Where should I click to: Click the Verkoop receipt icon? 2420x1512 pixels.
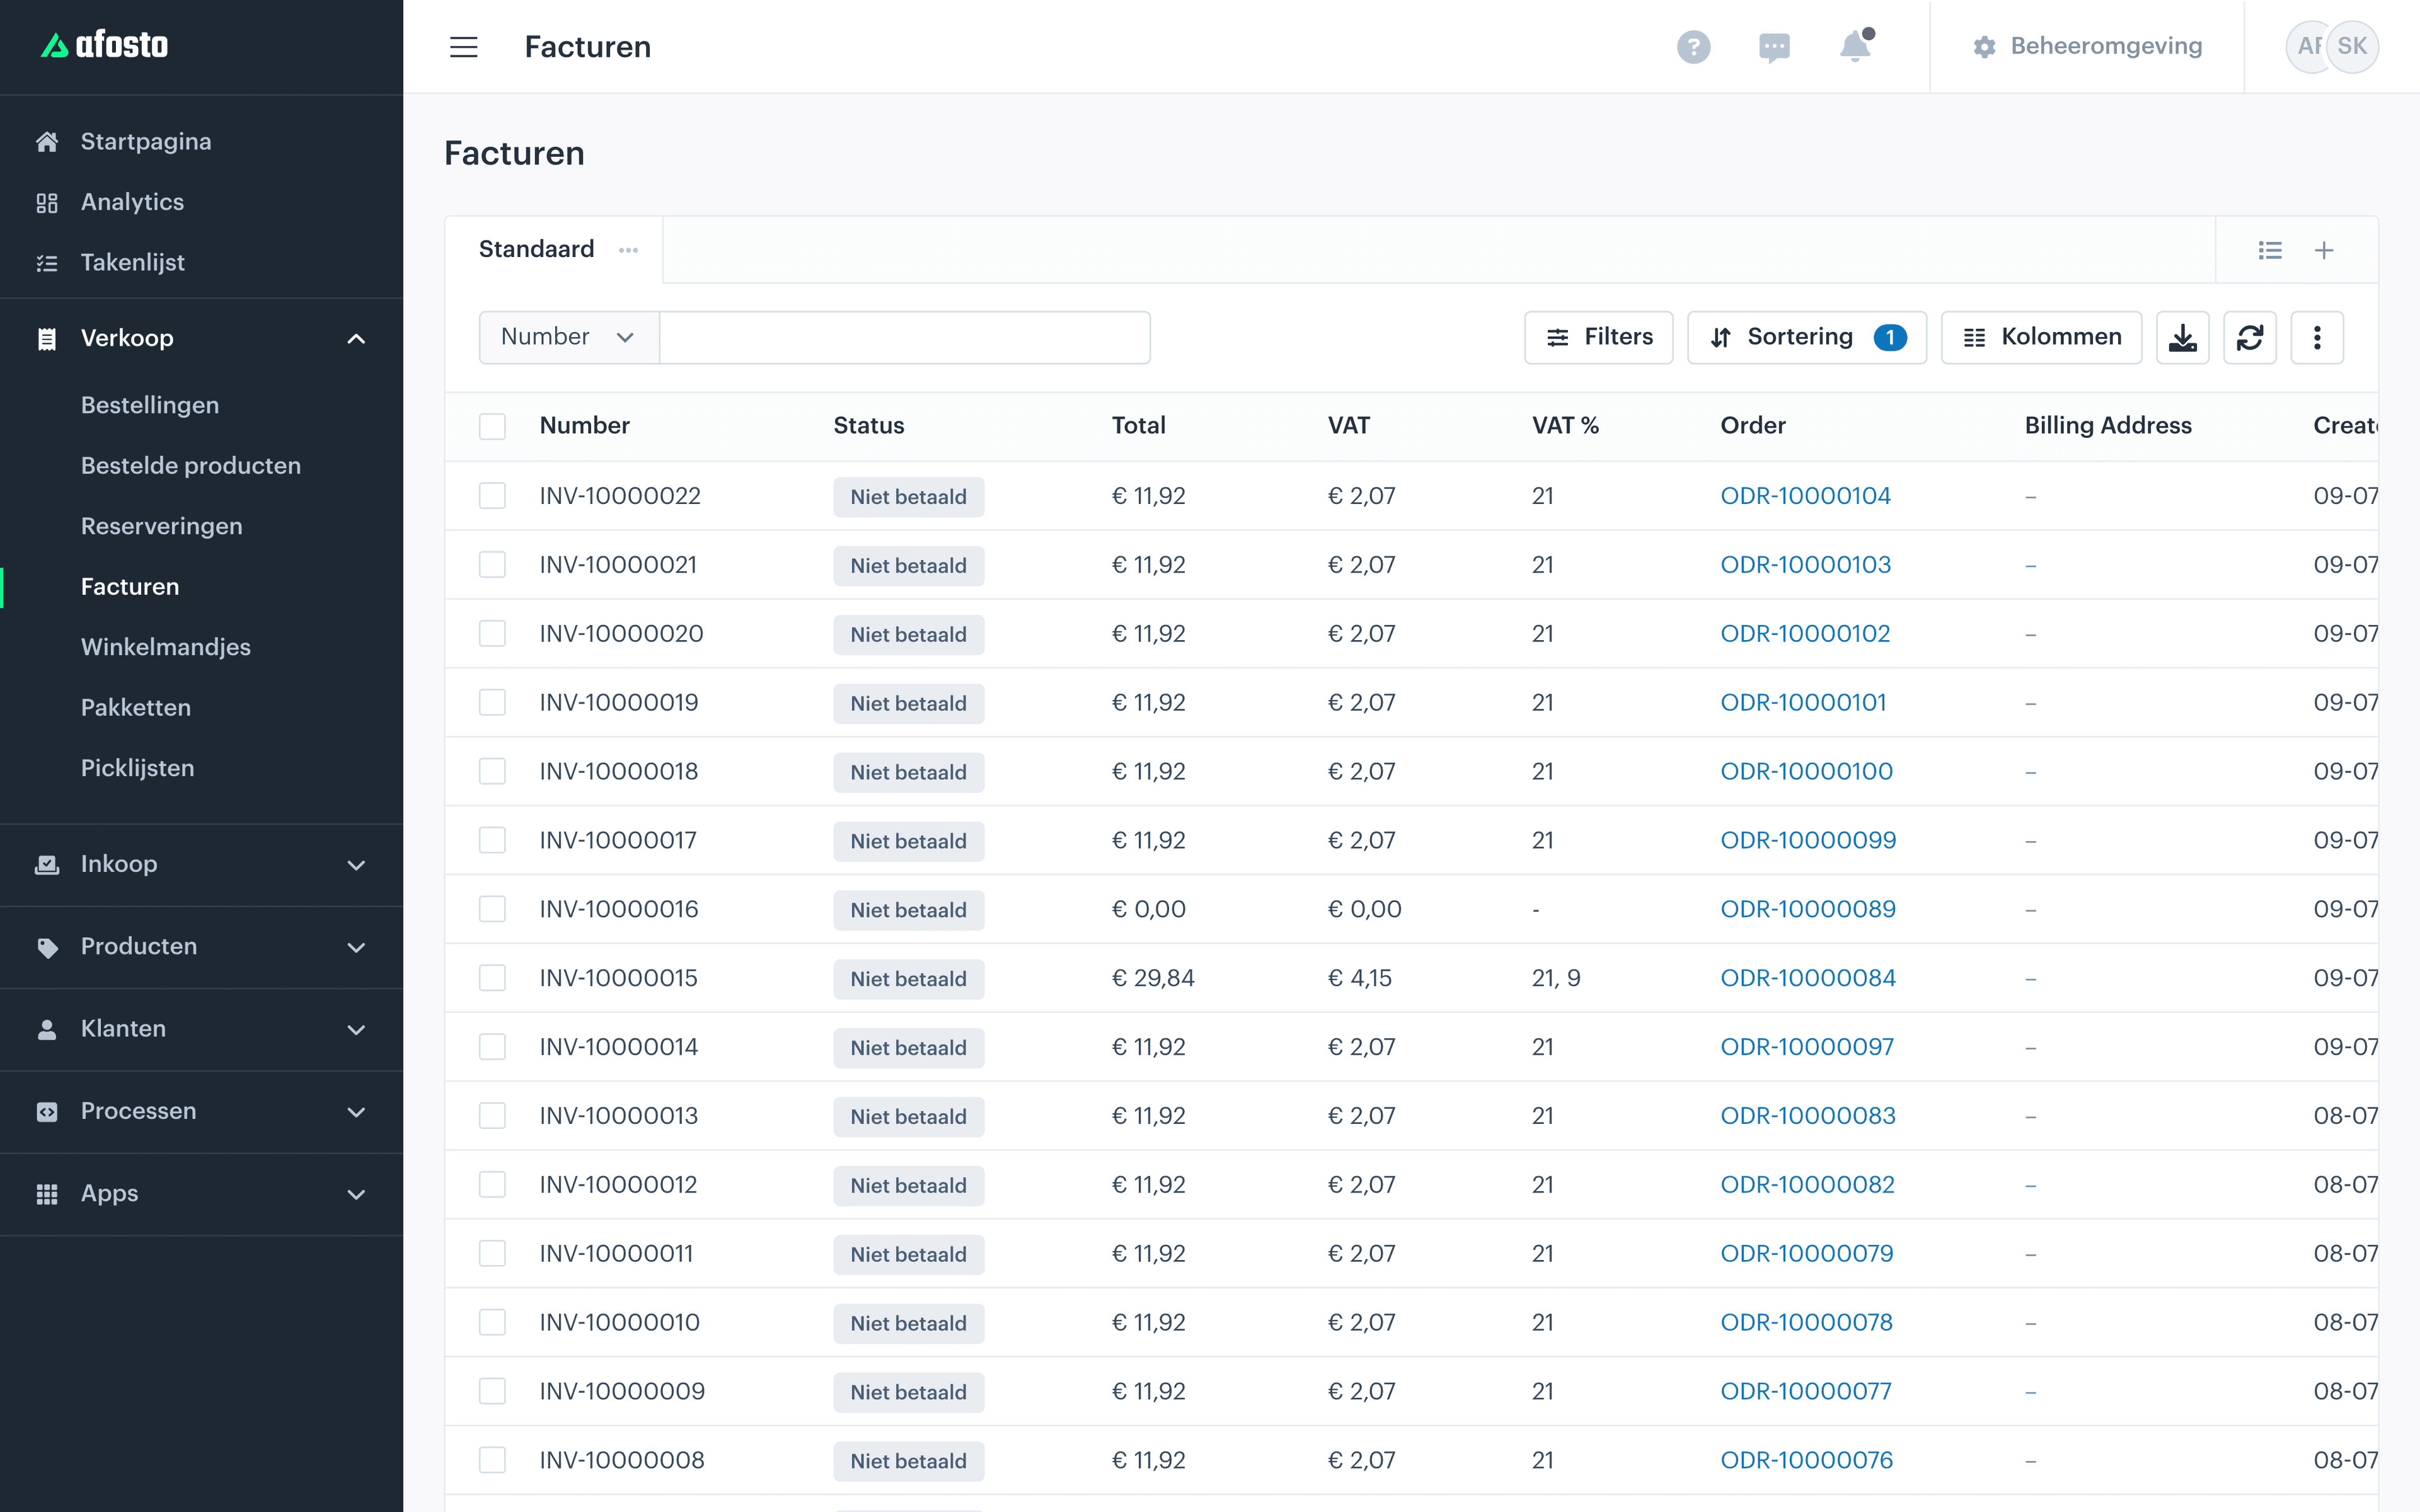(x=47, y=339)
